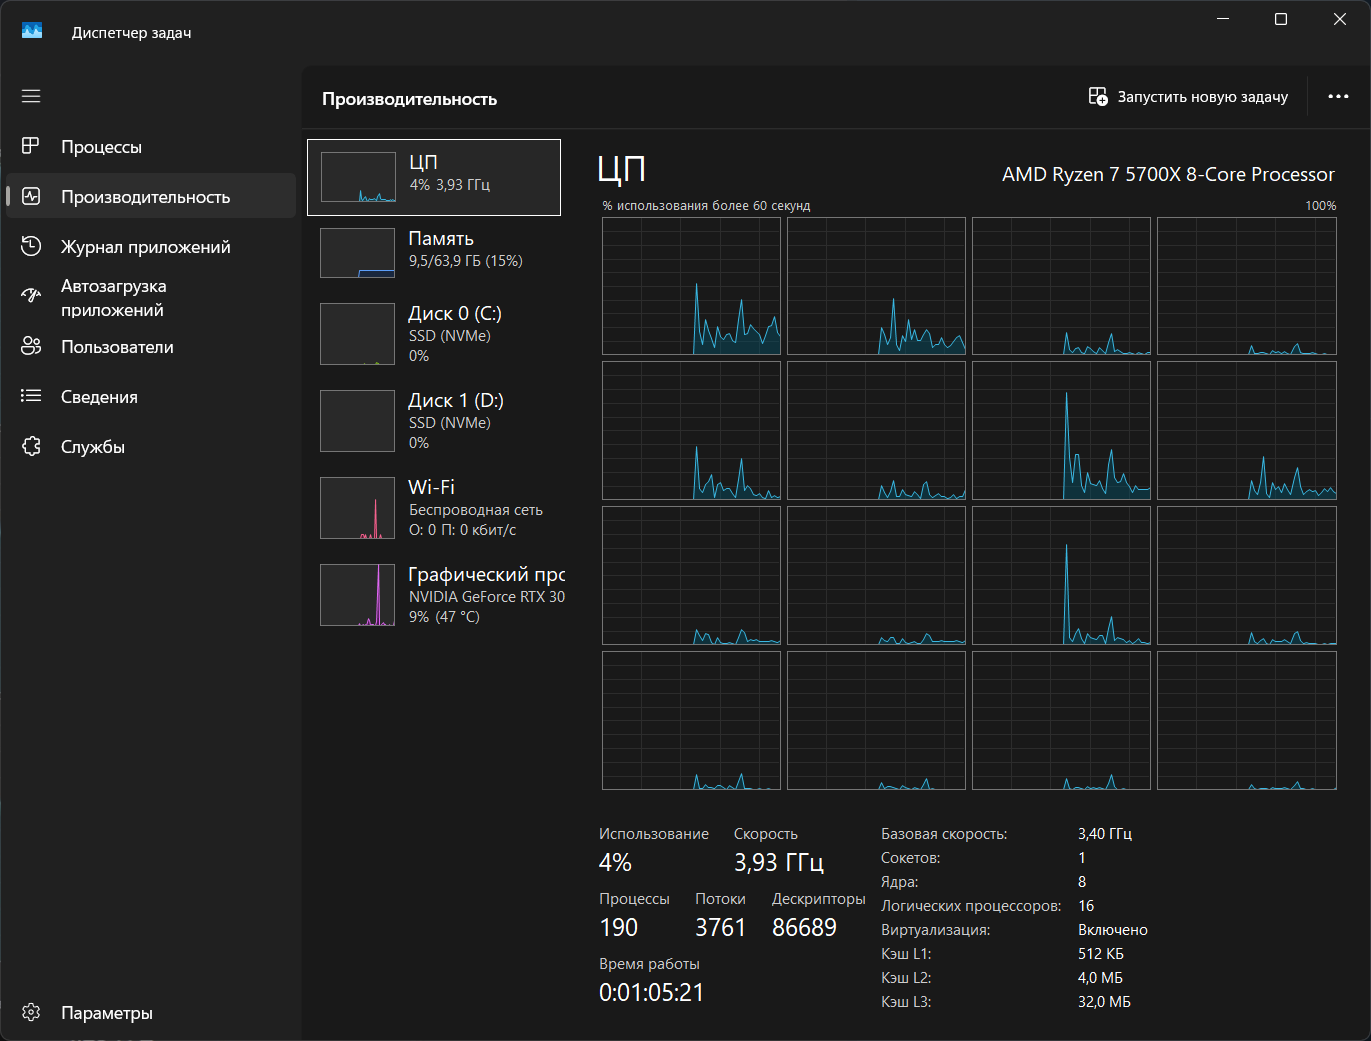
Task: Click the % использования graph label
Action: [706, 205]
